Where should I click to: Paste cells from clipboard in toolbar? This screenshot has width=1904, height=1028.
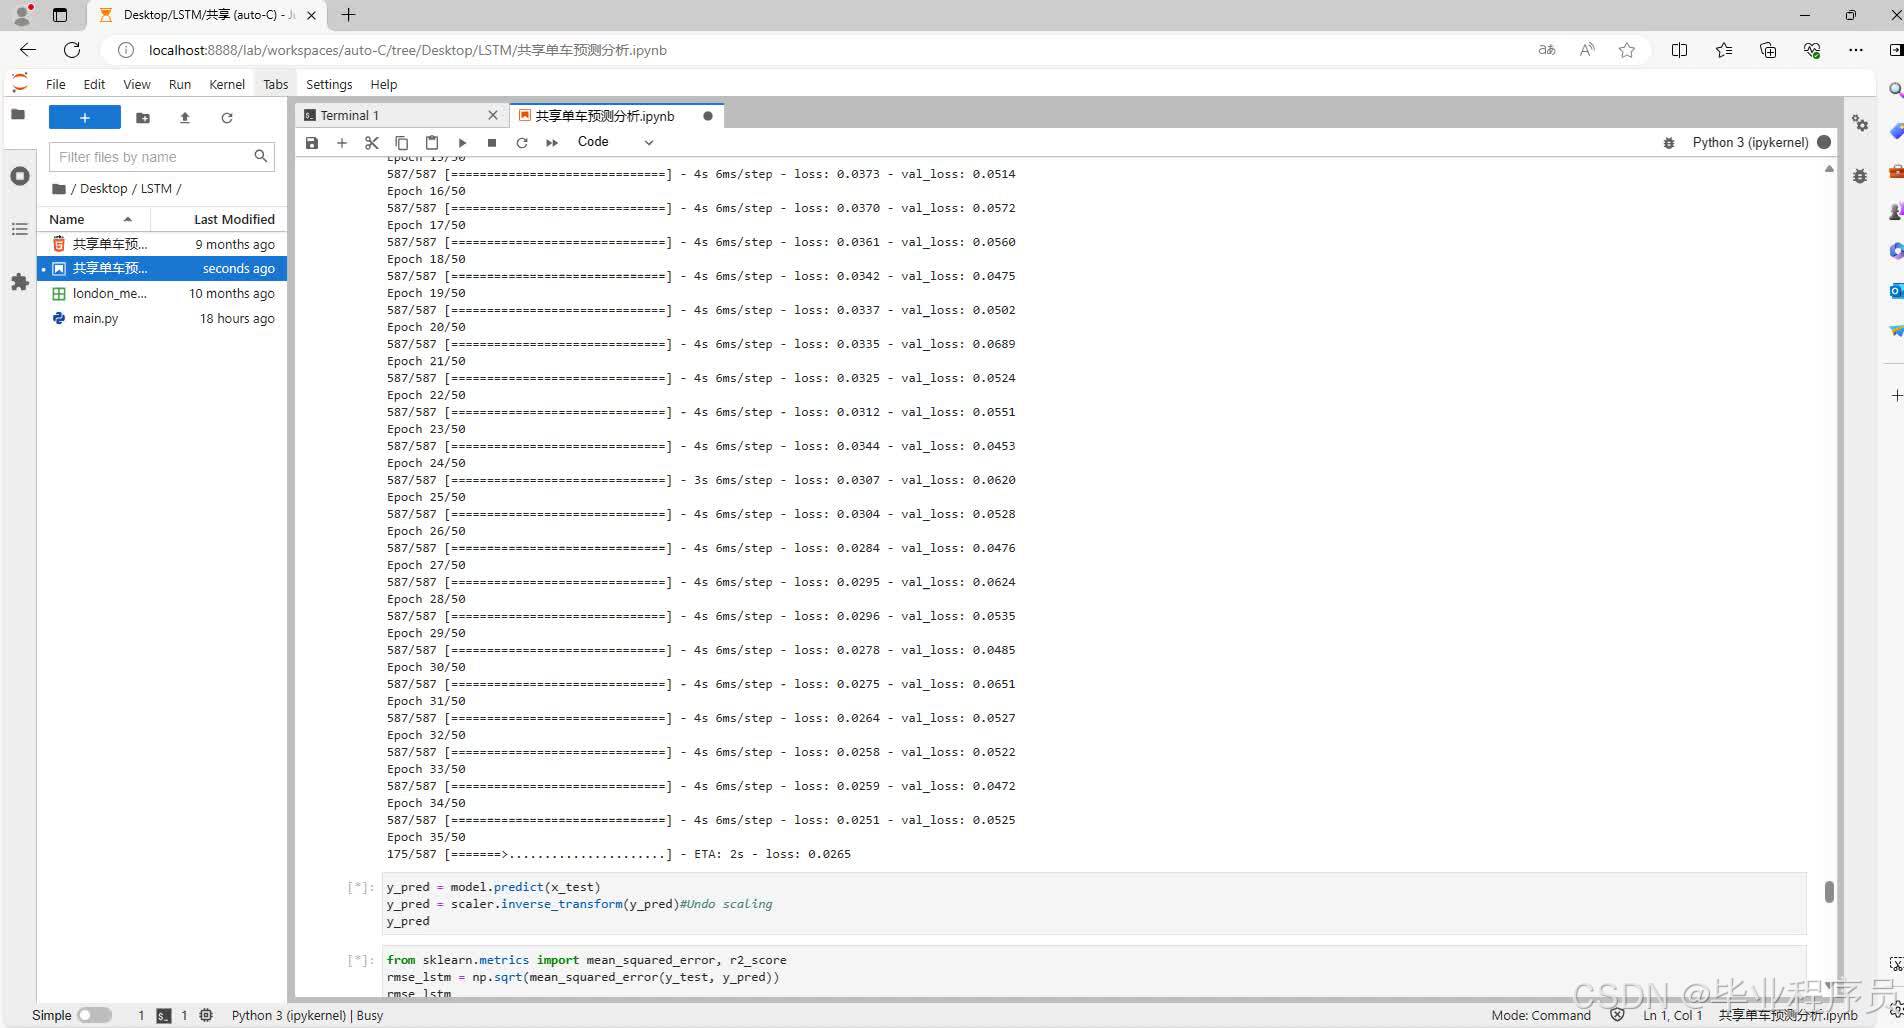432,143
